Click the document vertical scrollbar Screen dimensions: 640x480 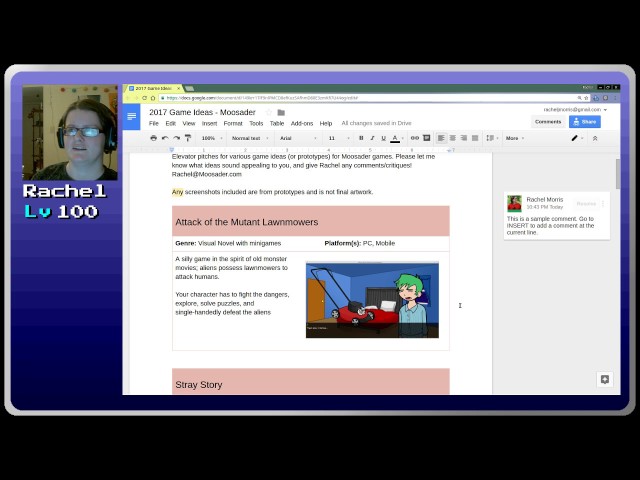[618, 174]
